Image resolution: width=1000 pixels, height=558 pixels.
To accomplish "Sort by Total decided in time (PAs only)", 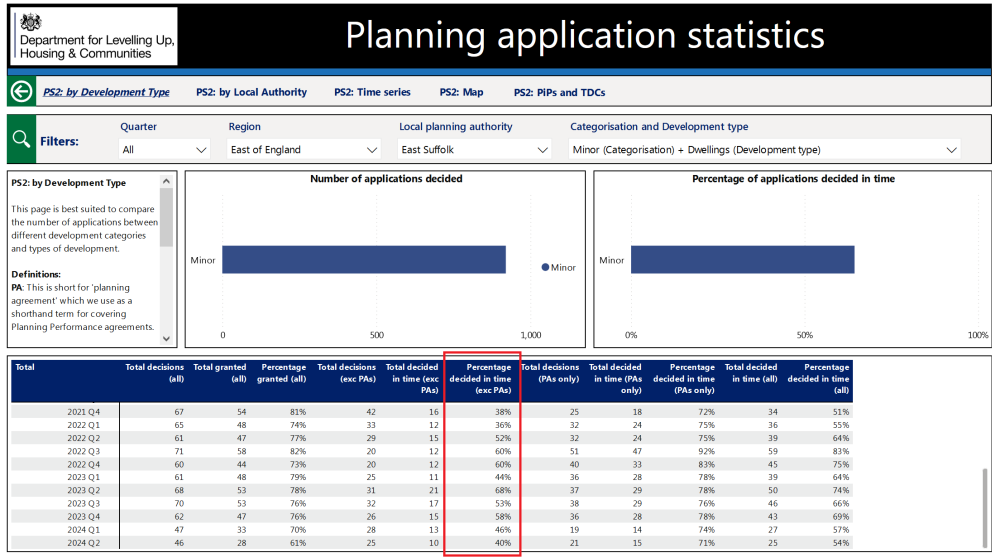I will [615, 378].
